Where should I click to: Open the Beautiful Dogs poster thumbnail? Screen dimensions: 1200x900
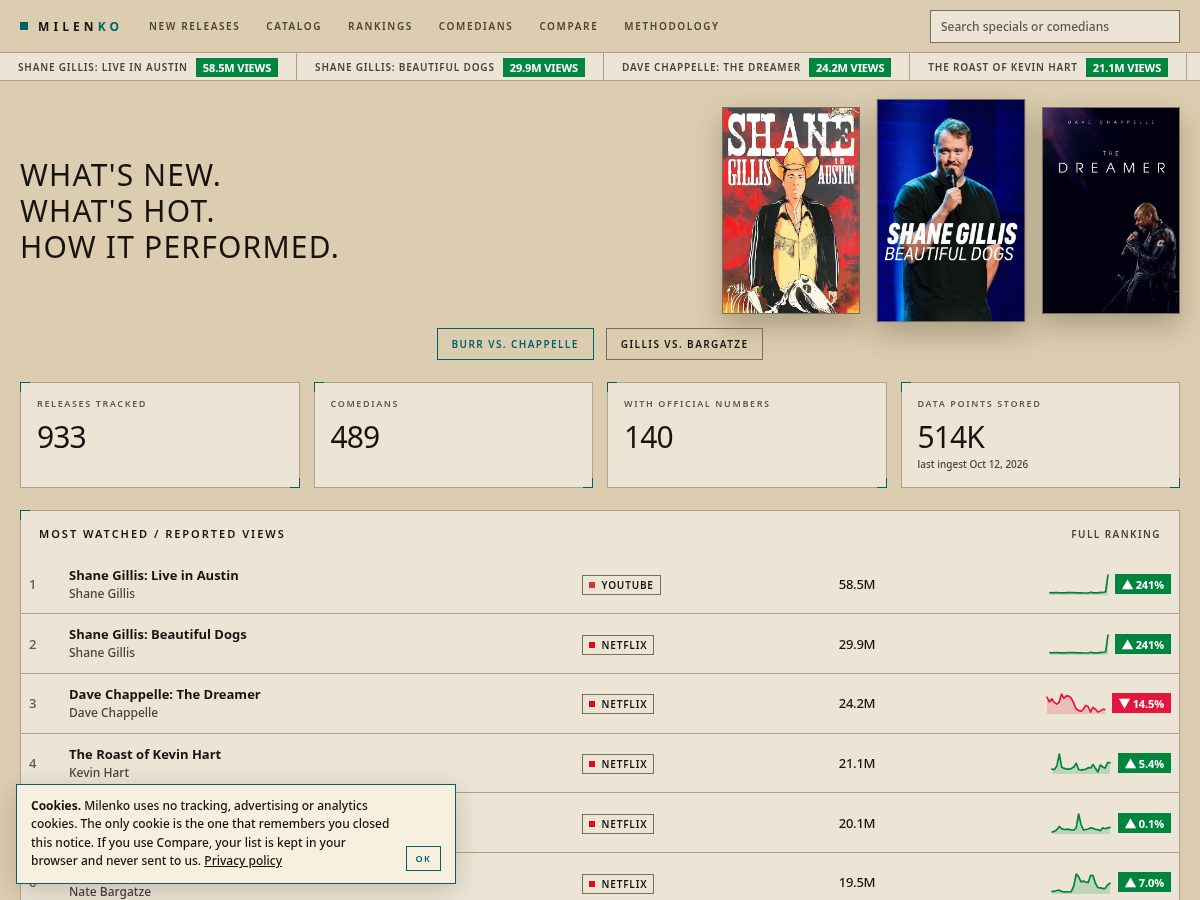pyautogui.click(x=951, y=210)
